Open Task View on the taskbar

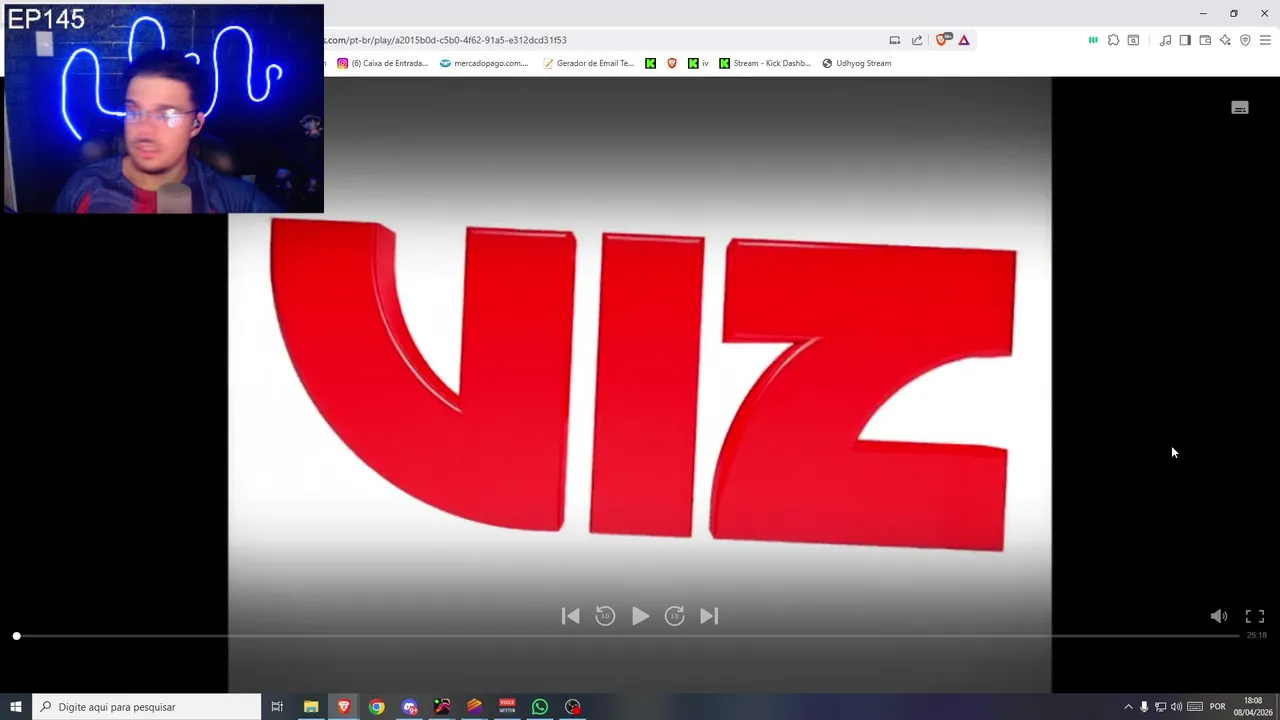pos(277,707)
